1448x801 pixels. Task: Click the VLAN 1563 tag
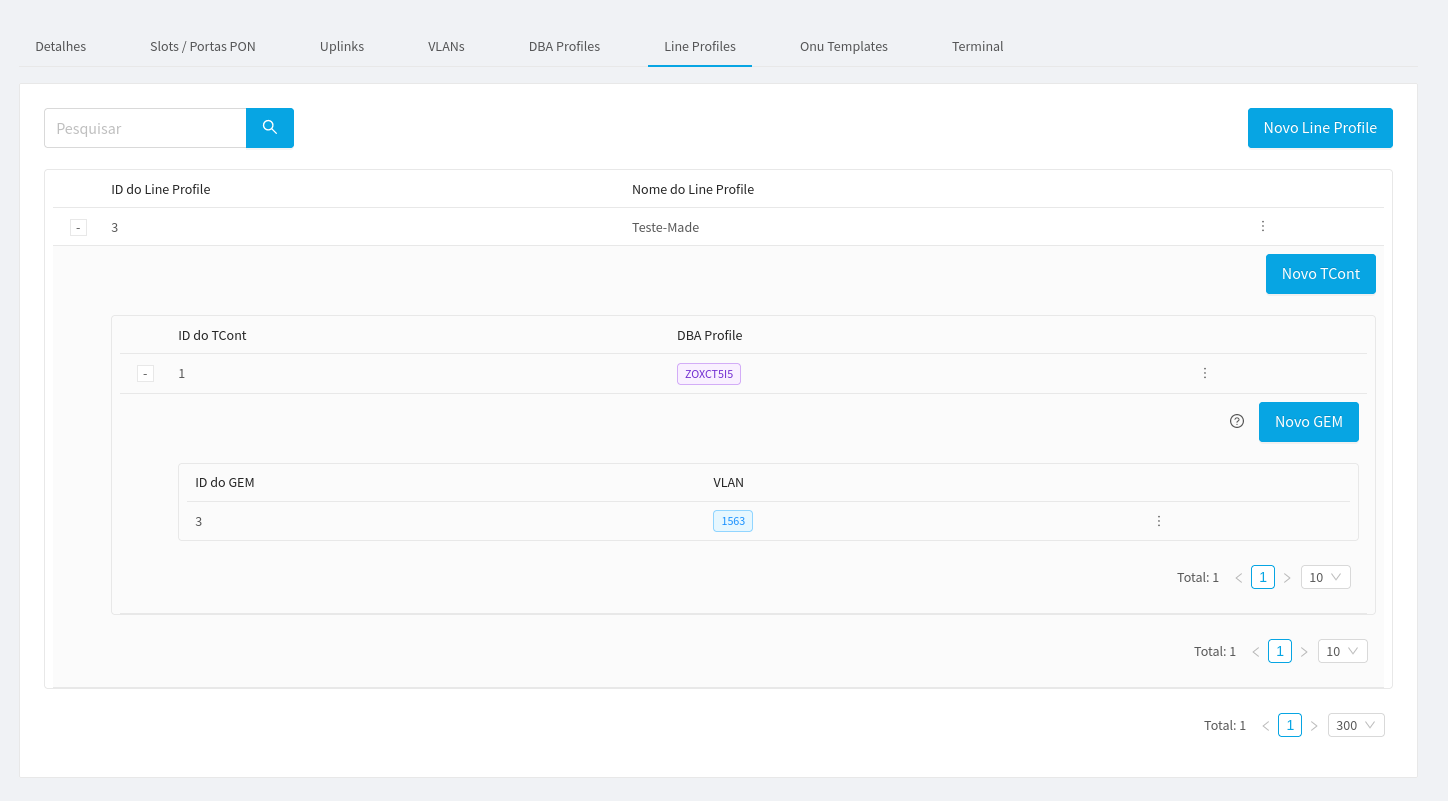[732, 521]
